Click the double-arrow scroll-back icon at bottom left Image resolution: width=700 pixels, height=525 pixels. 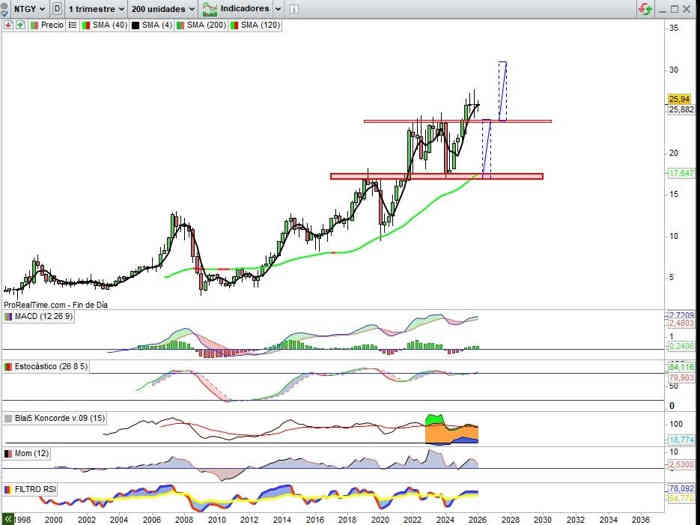8,519
